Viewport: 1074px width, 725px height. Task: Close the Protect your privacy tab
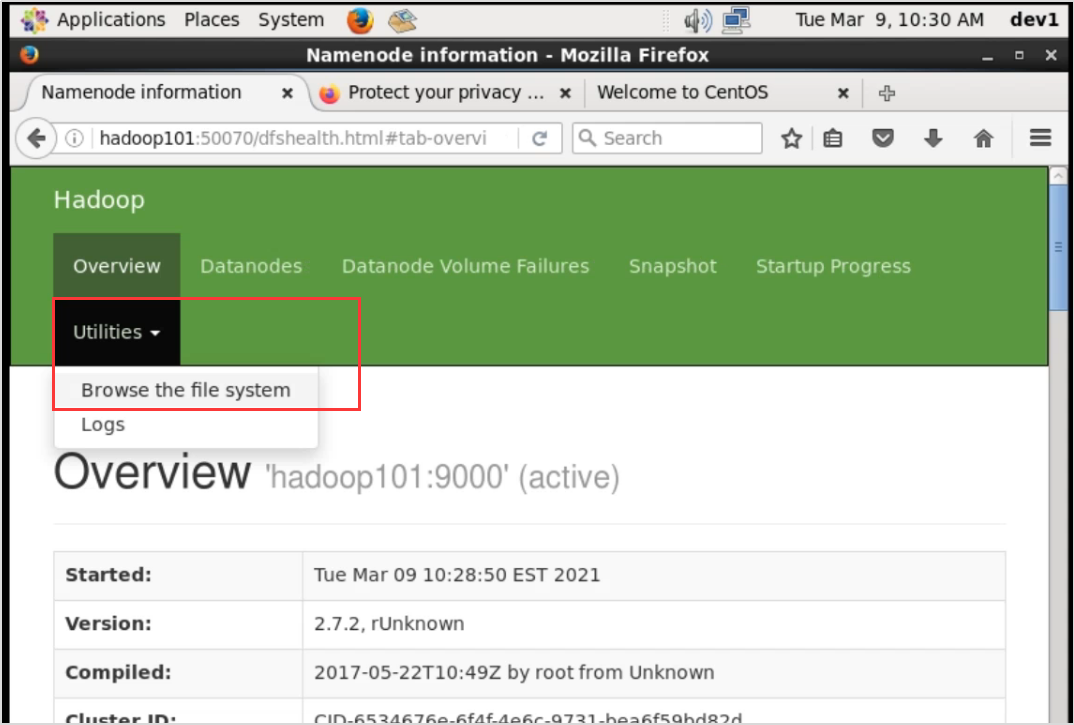coord(565,93)
